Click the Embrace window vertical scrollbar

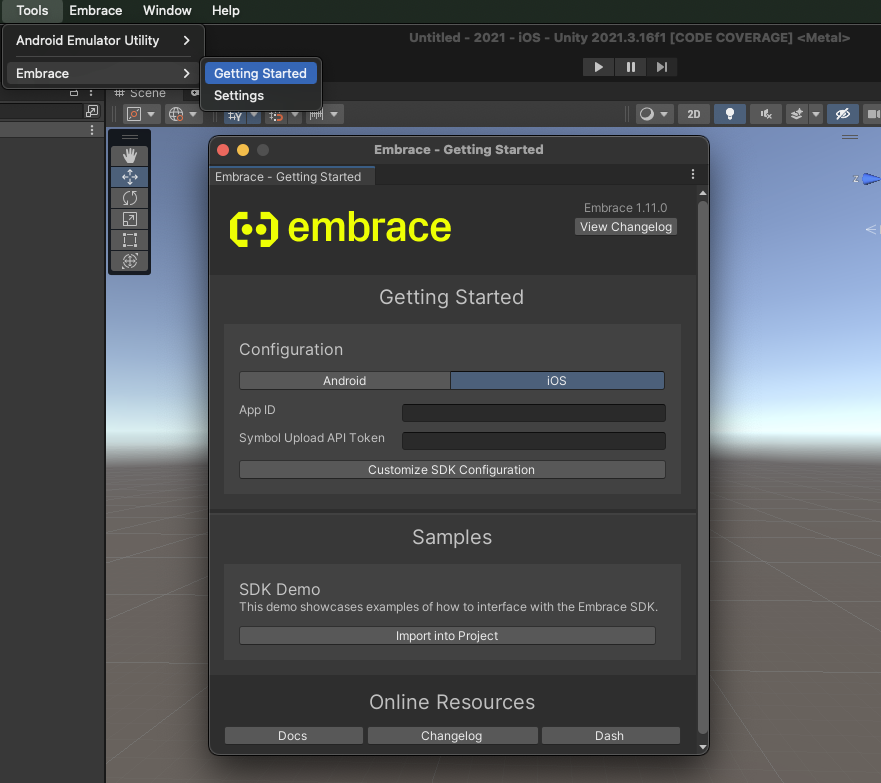(x=702, y=467)
